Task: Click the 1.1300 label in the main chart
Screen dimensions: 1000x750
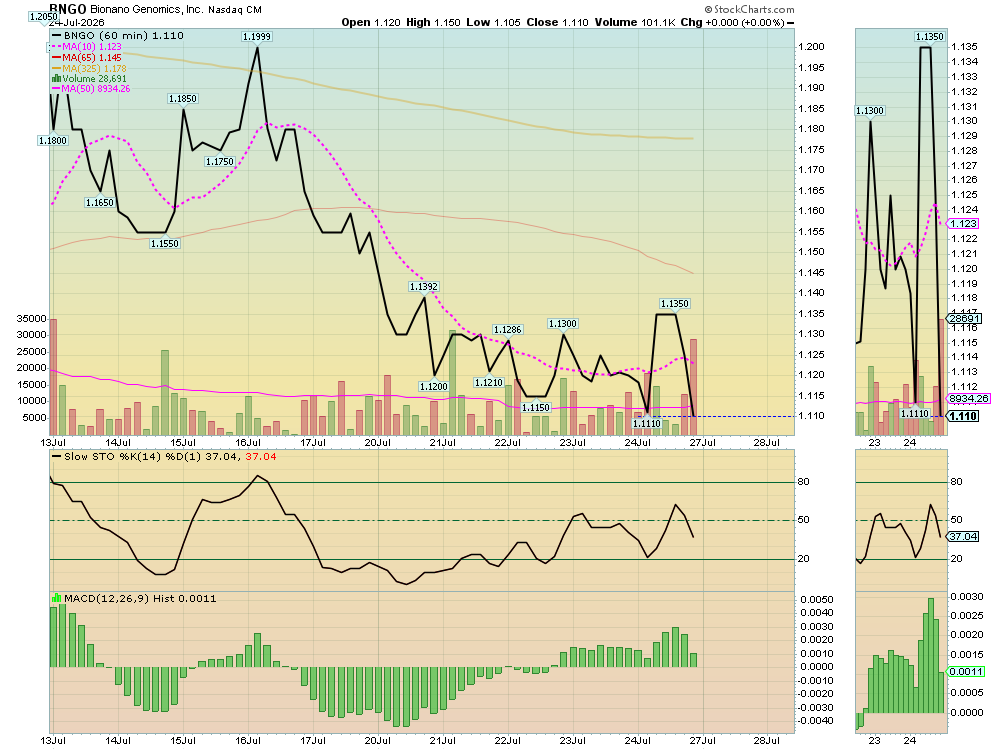Action: click(562, 323)
